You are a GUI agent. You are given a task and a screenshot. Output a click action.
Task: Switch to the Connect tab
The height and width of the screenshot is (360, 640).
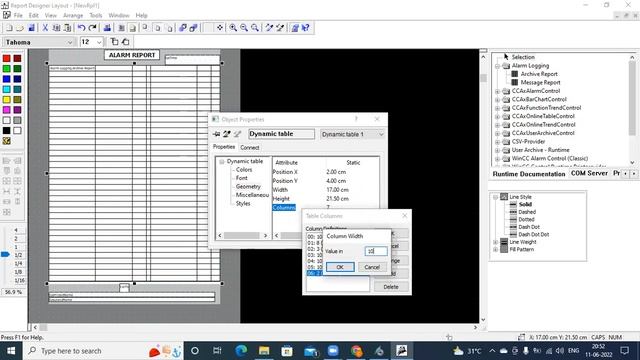(x=249, y=147)
